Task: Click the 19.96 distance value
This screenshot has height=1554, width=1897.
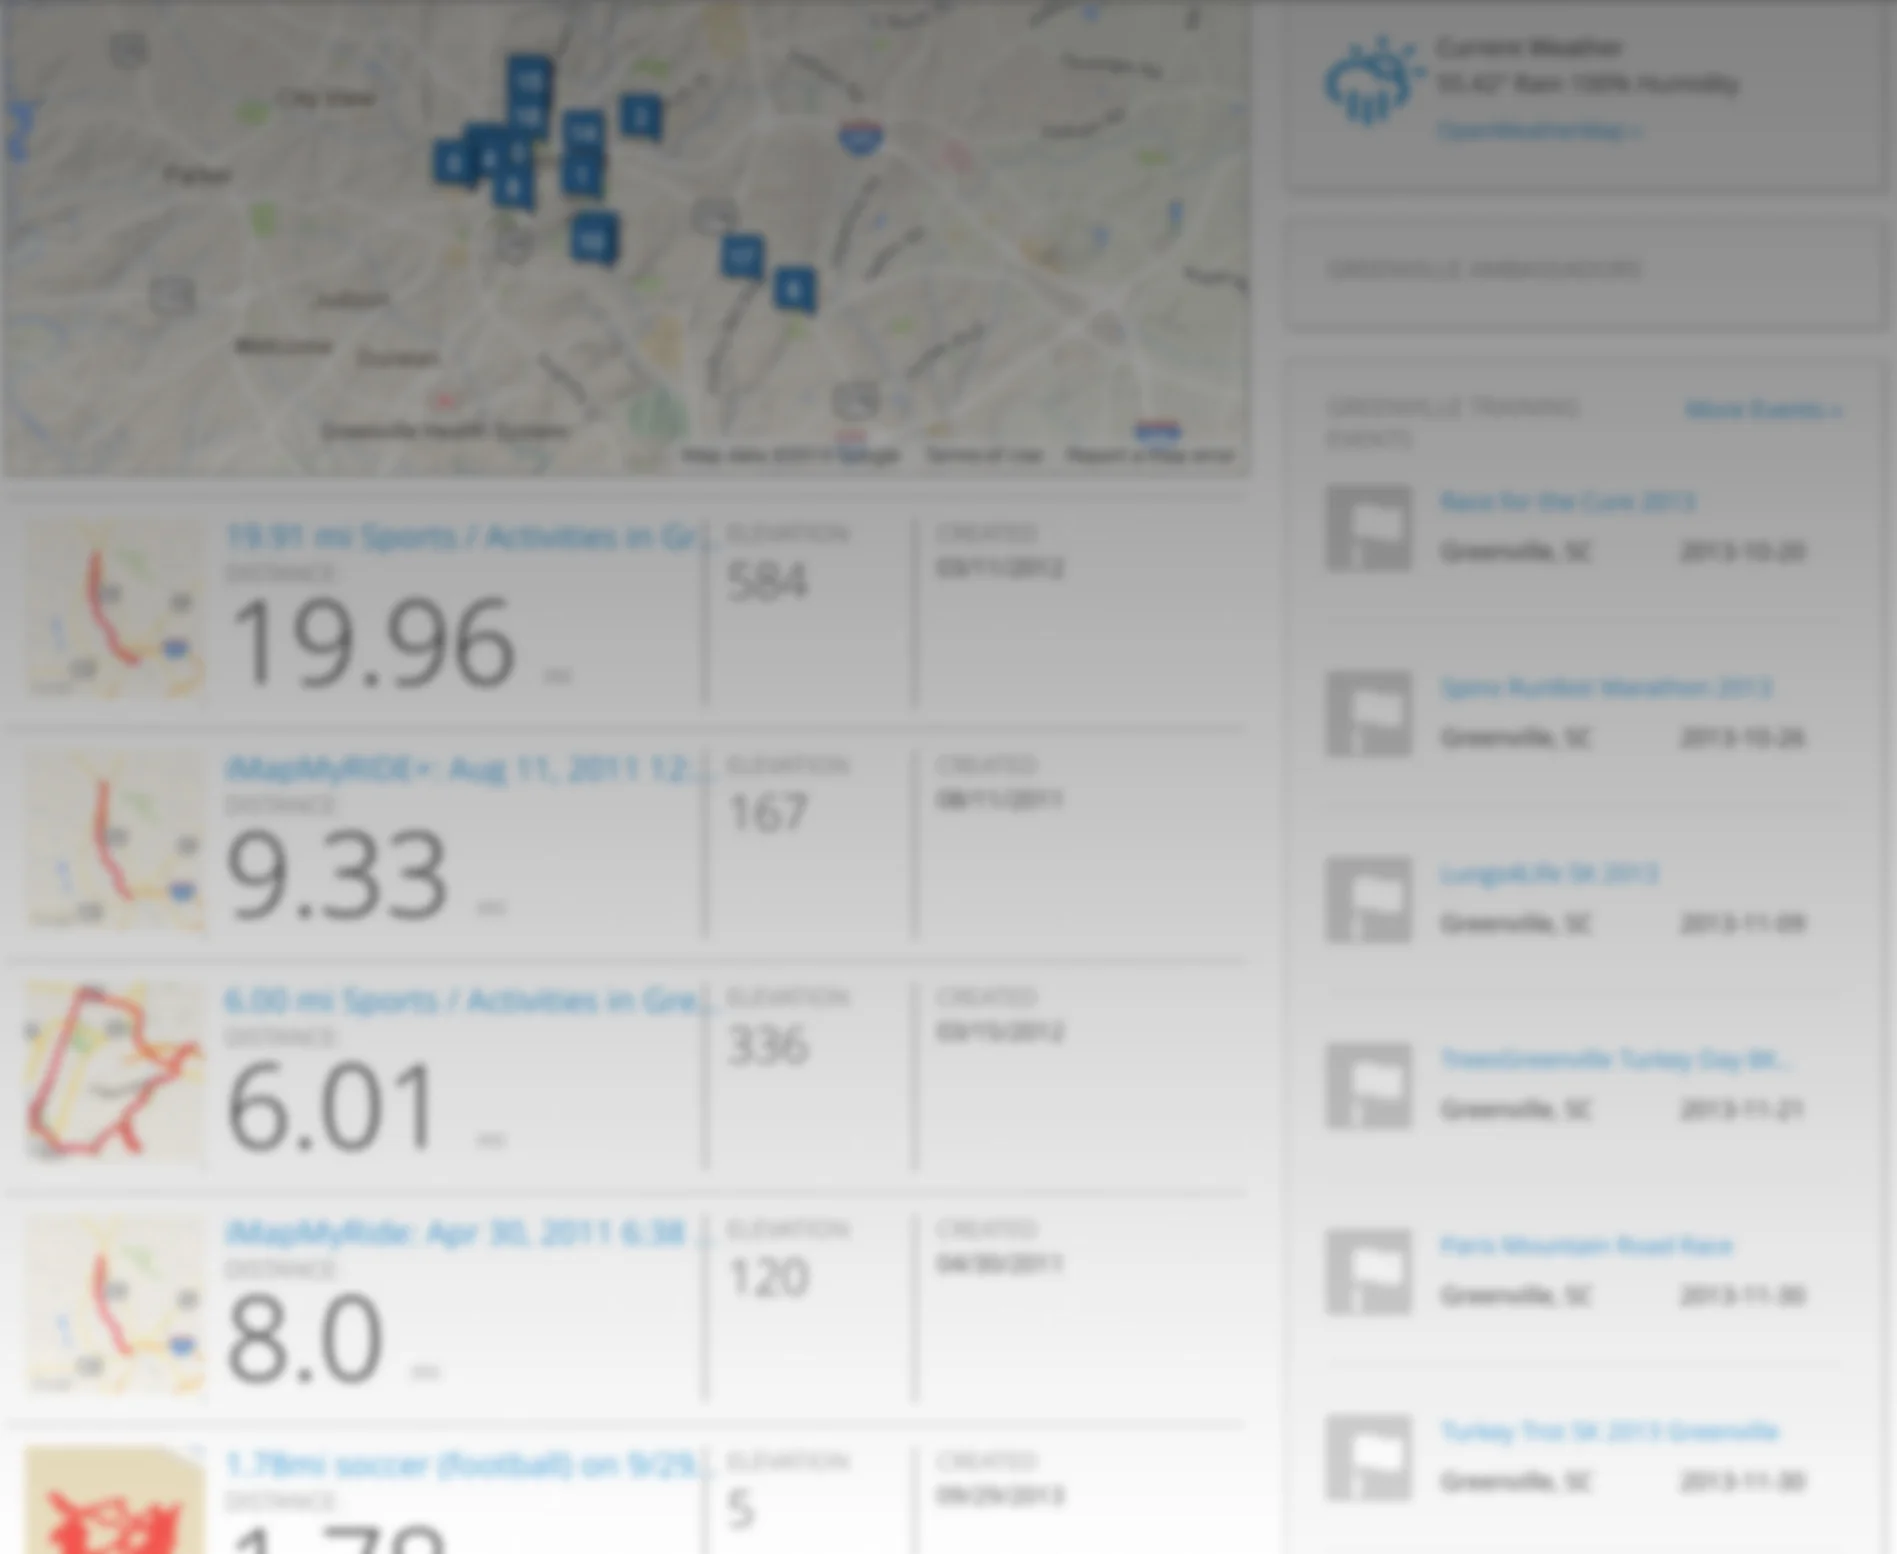Action: click(372, 642)
